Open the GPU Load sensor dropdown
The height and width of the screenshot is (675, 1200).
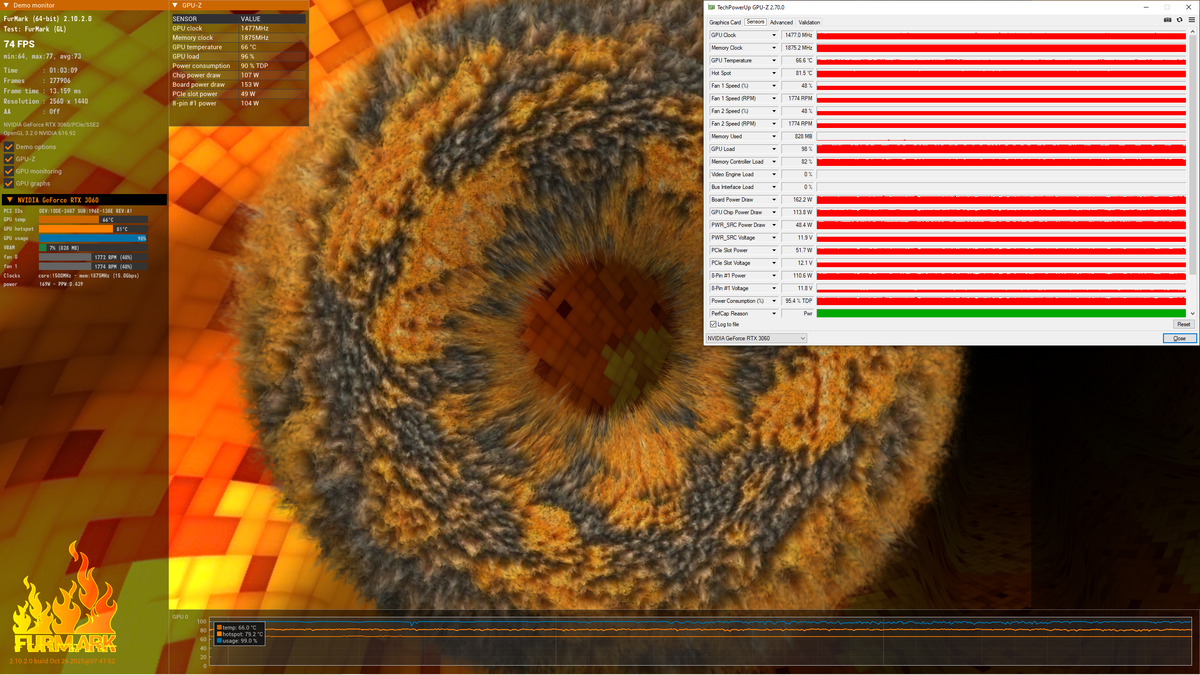773,149
